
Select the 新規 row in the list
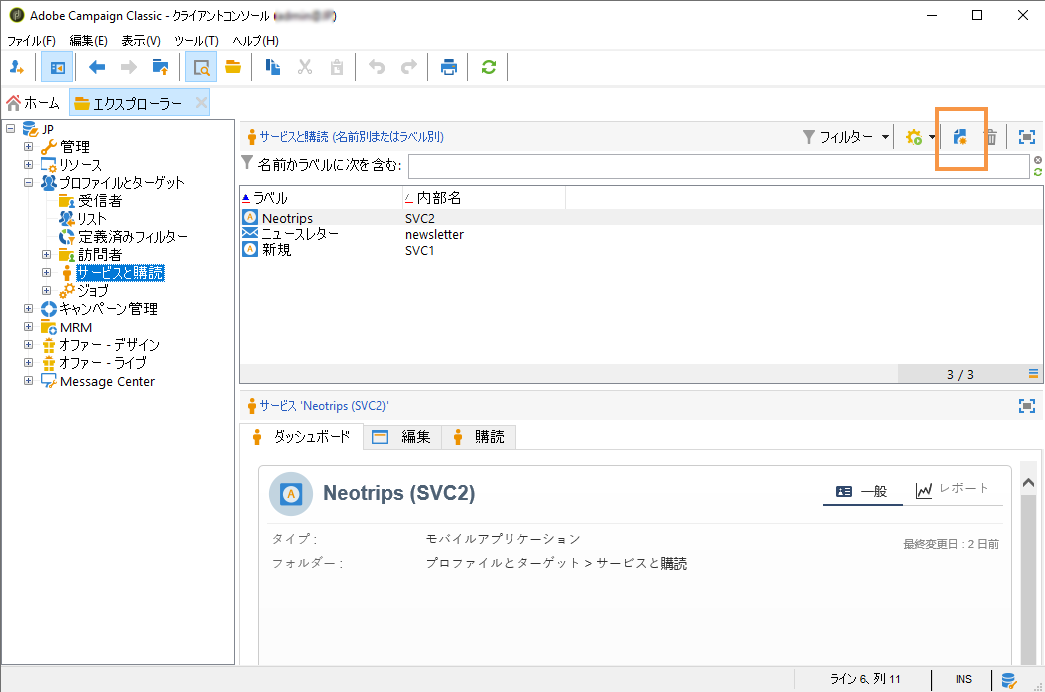point(641,250)
